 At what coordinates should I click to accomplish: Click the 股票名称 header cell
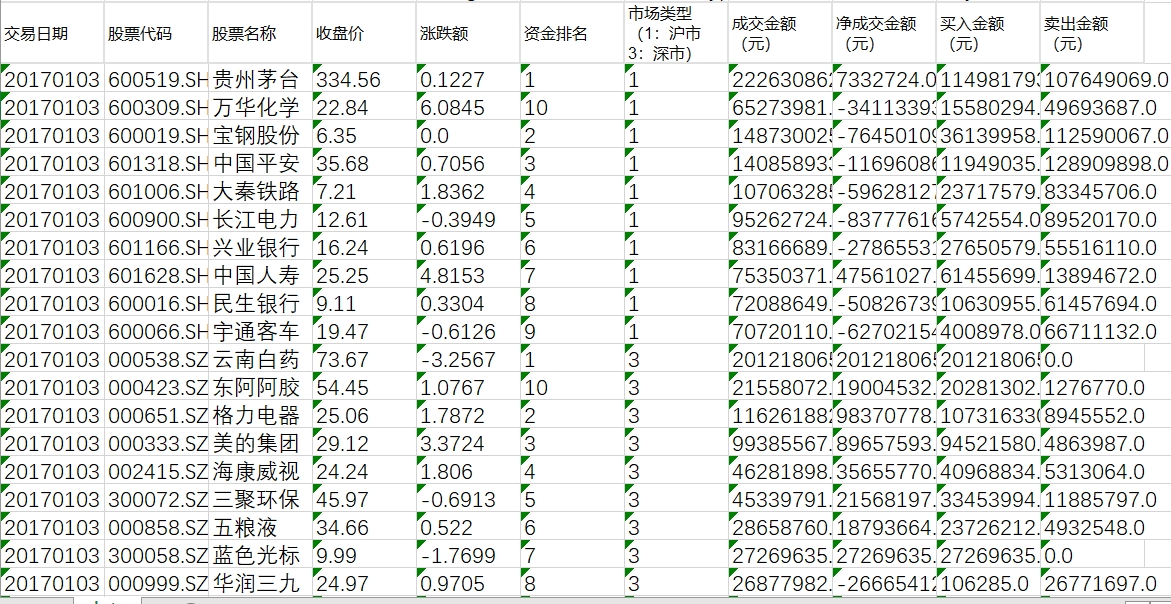(260, 34)
